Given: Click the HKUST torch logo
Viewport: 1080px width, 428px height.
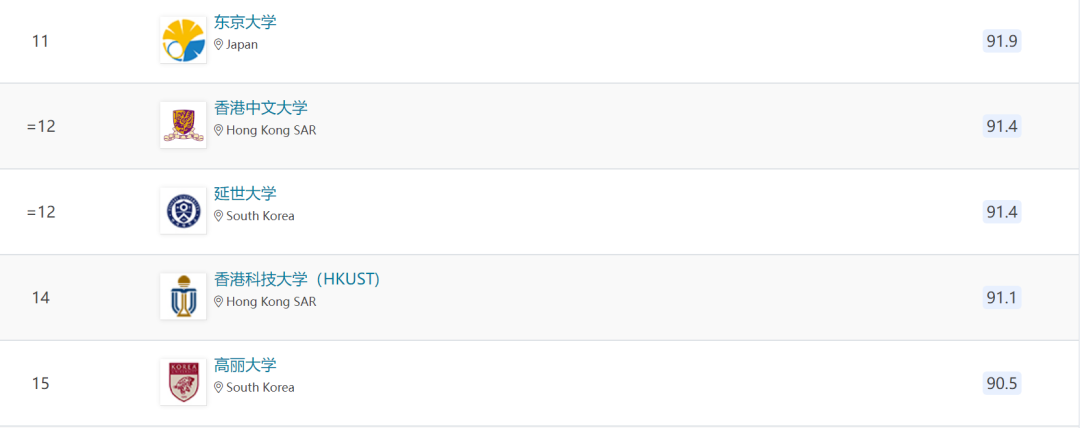Looking at the screenshot, I should click(x=183, y=296).
